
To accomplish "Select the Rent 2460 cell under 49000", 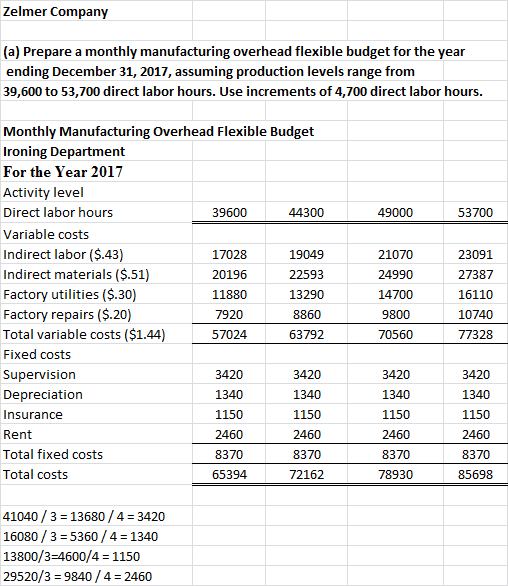I will 395,434.
